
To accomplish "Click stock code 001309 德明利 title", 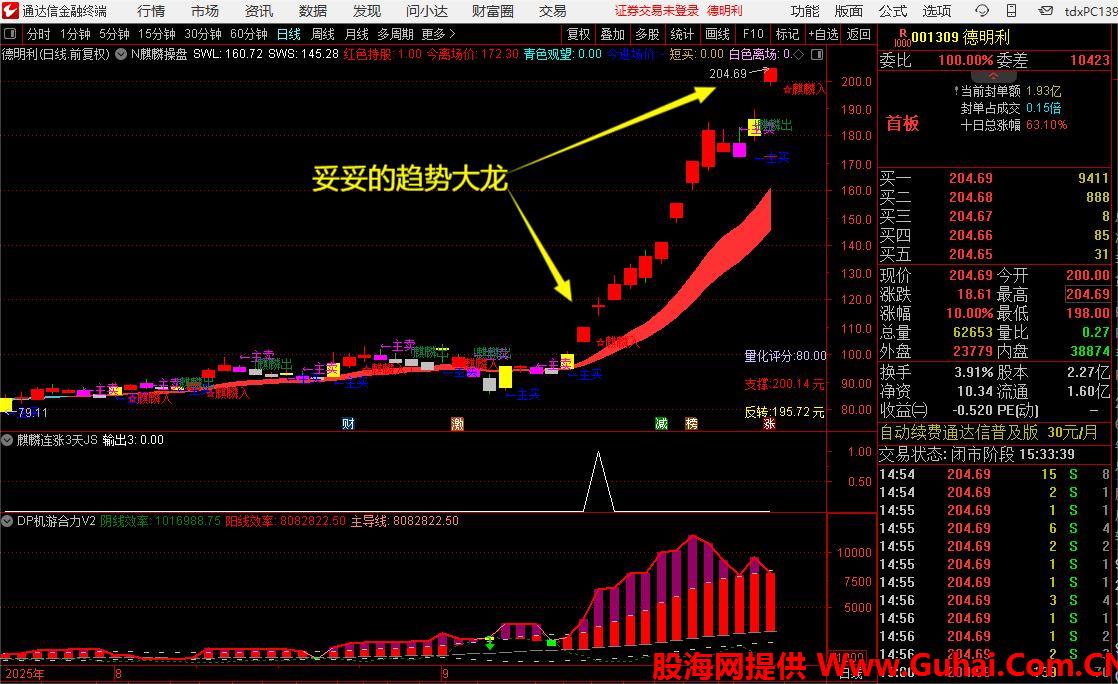I will [960, 37].
